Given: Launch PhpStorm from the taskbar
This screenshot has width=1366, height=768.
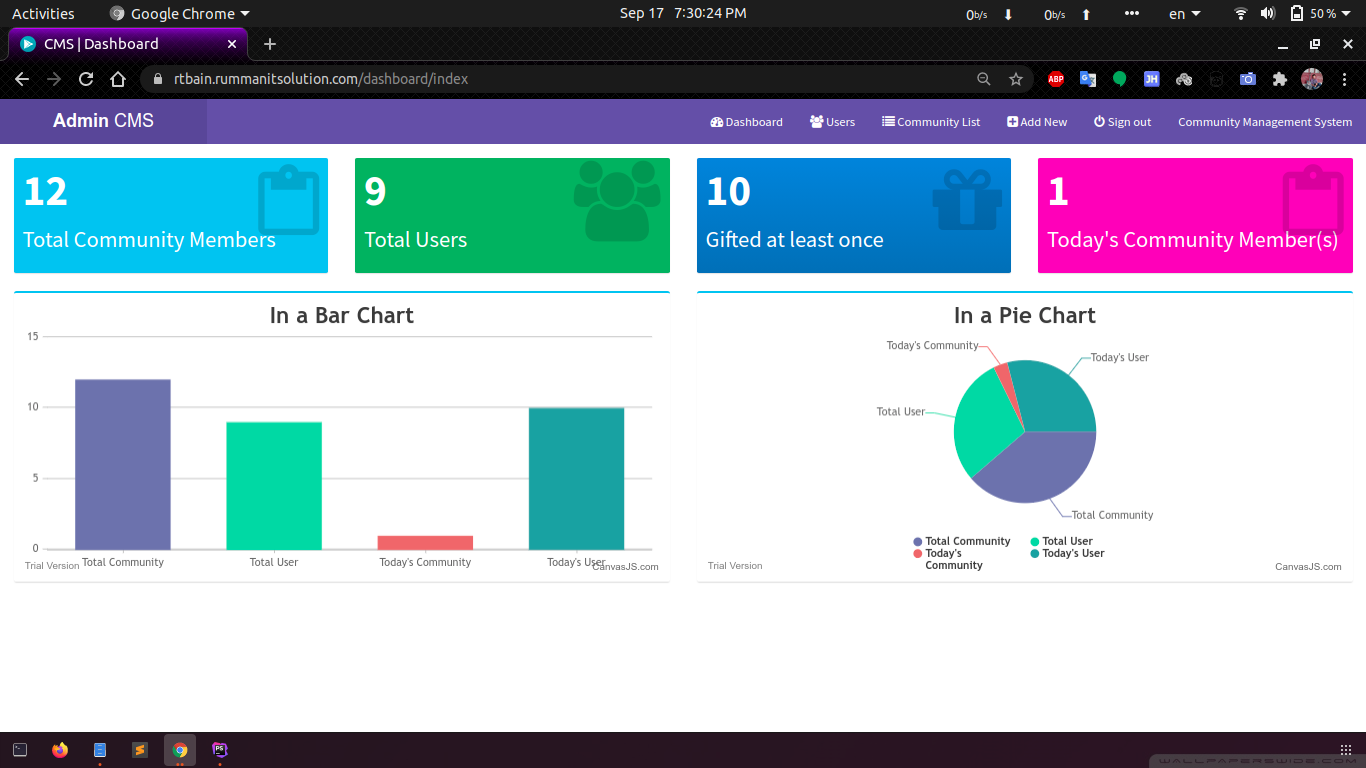Looking at the screenshot, I should [220, 749].
